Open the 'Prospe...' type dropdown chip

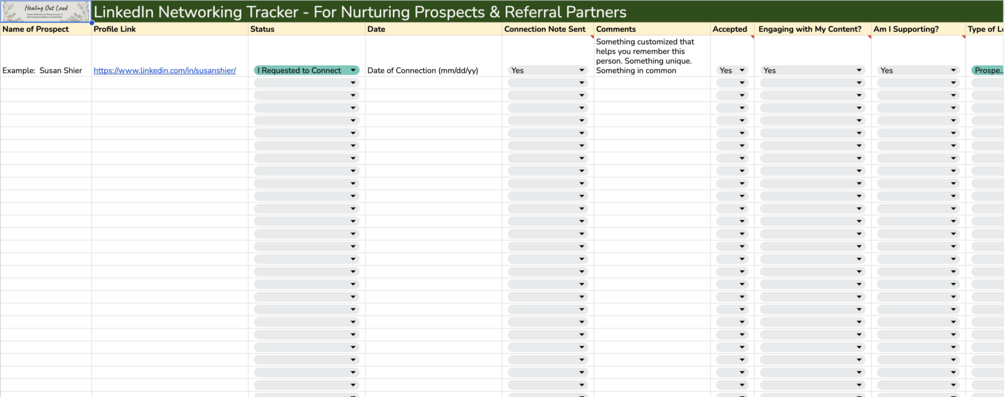pos(988,71)
